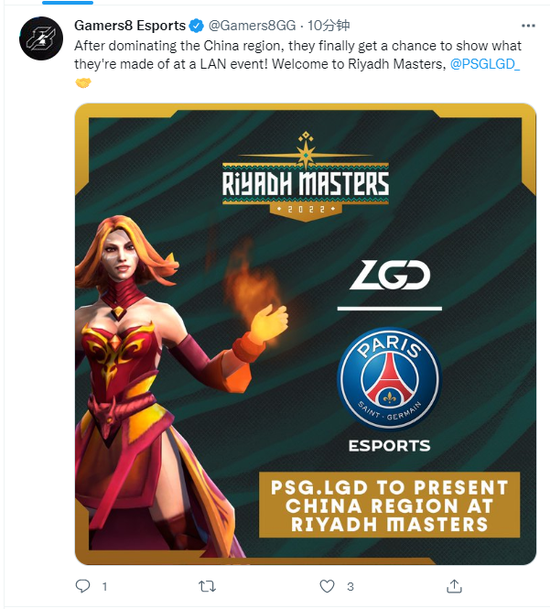550x609 pixels.
Task: Click the blue verified badge
Action: 197,26
